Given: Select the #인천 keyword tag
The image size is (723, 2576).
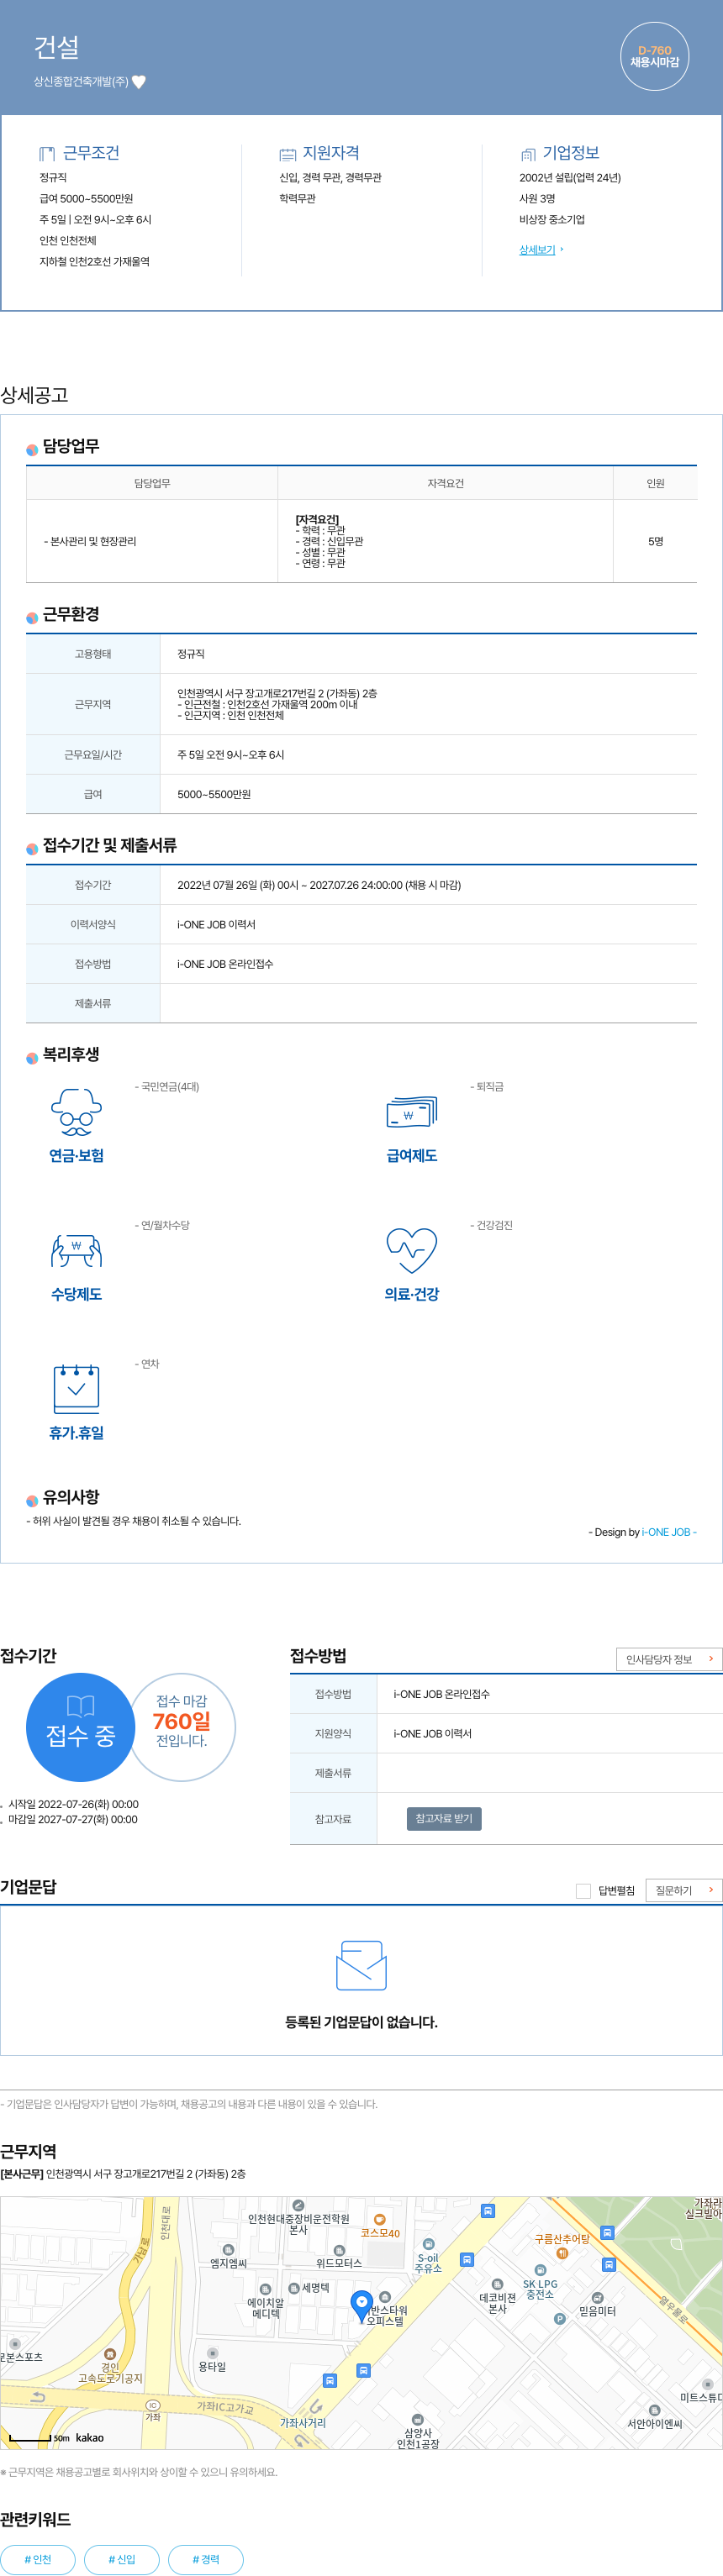Looking at the screenshot, I should point(38,2559).
